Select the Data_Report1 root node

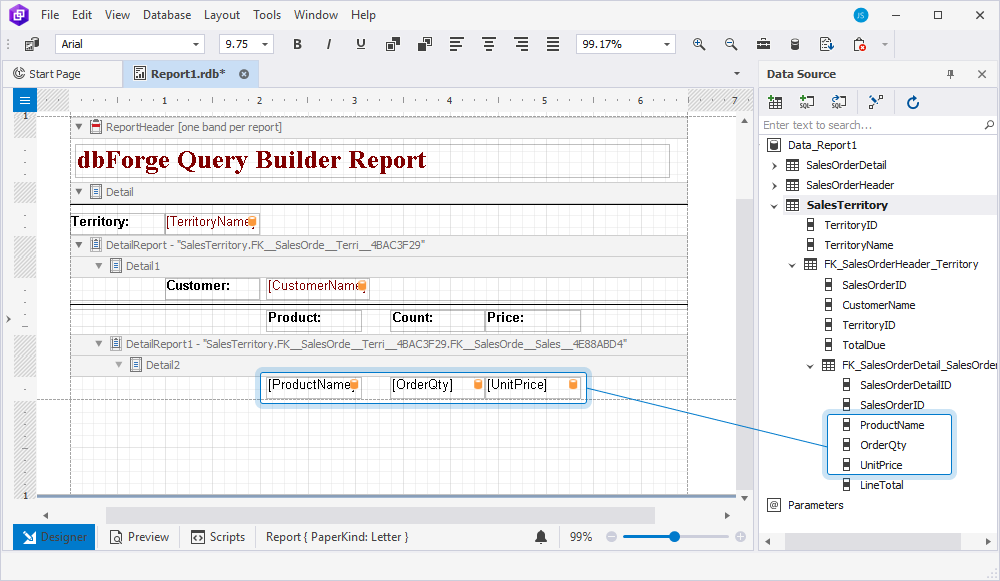click(821, 145)
